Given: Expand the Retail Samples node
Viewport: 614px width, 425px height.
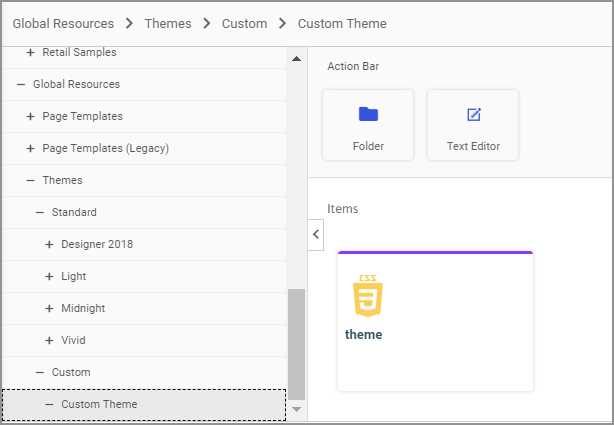Looking at the screenshot, I should (x=30, y=52).
